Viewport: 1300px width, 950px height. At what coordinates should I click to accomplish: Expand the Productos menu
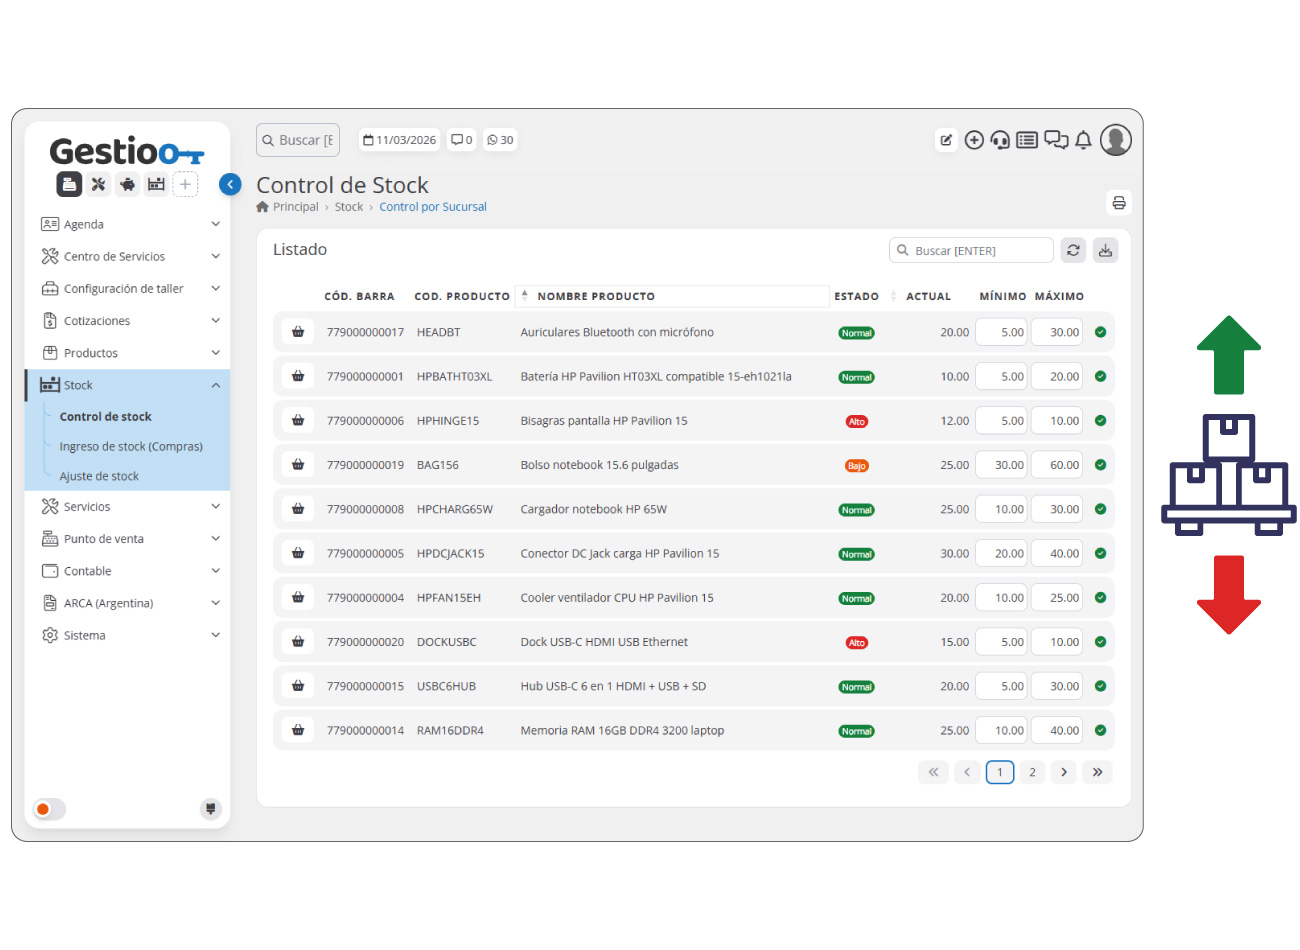[x=130, y=353]
